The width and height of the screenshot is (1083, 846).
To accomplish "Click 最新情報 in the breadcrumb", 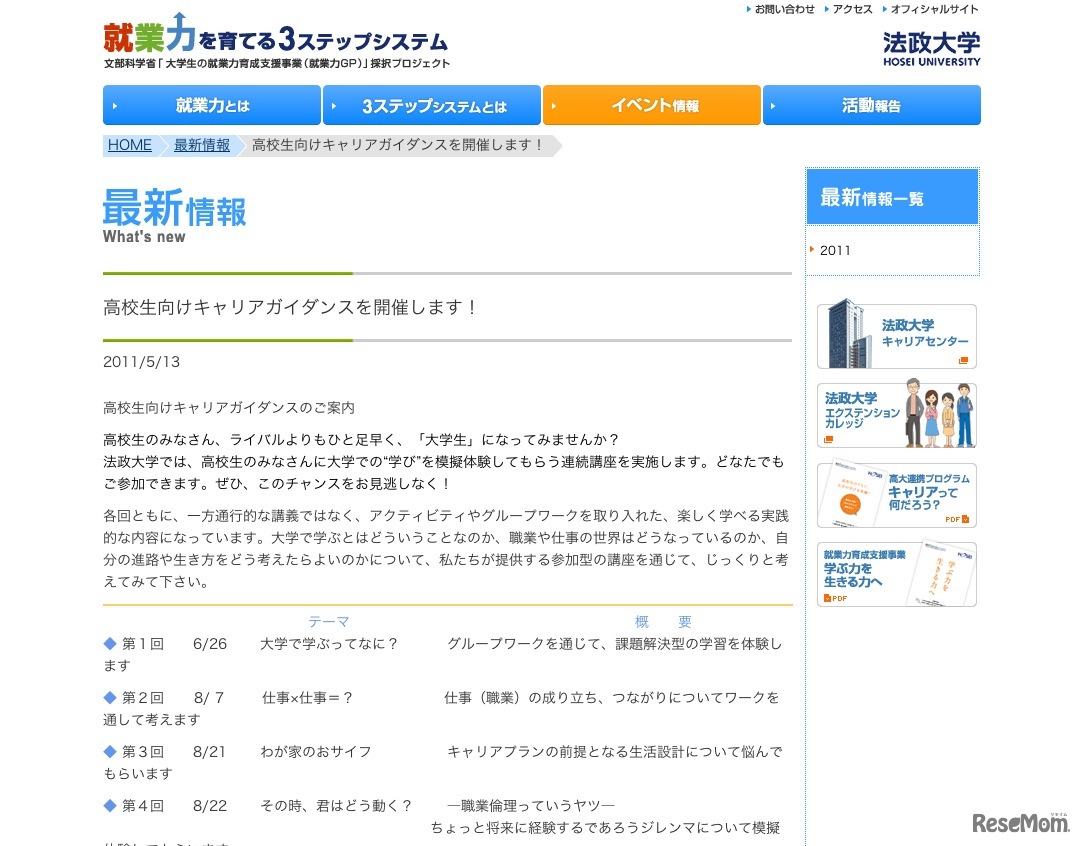I will (x=202, y=145).
